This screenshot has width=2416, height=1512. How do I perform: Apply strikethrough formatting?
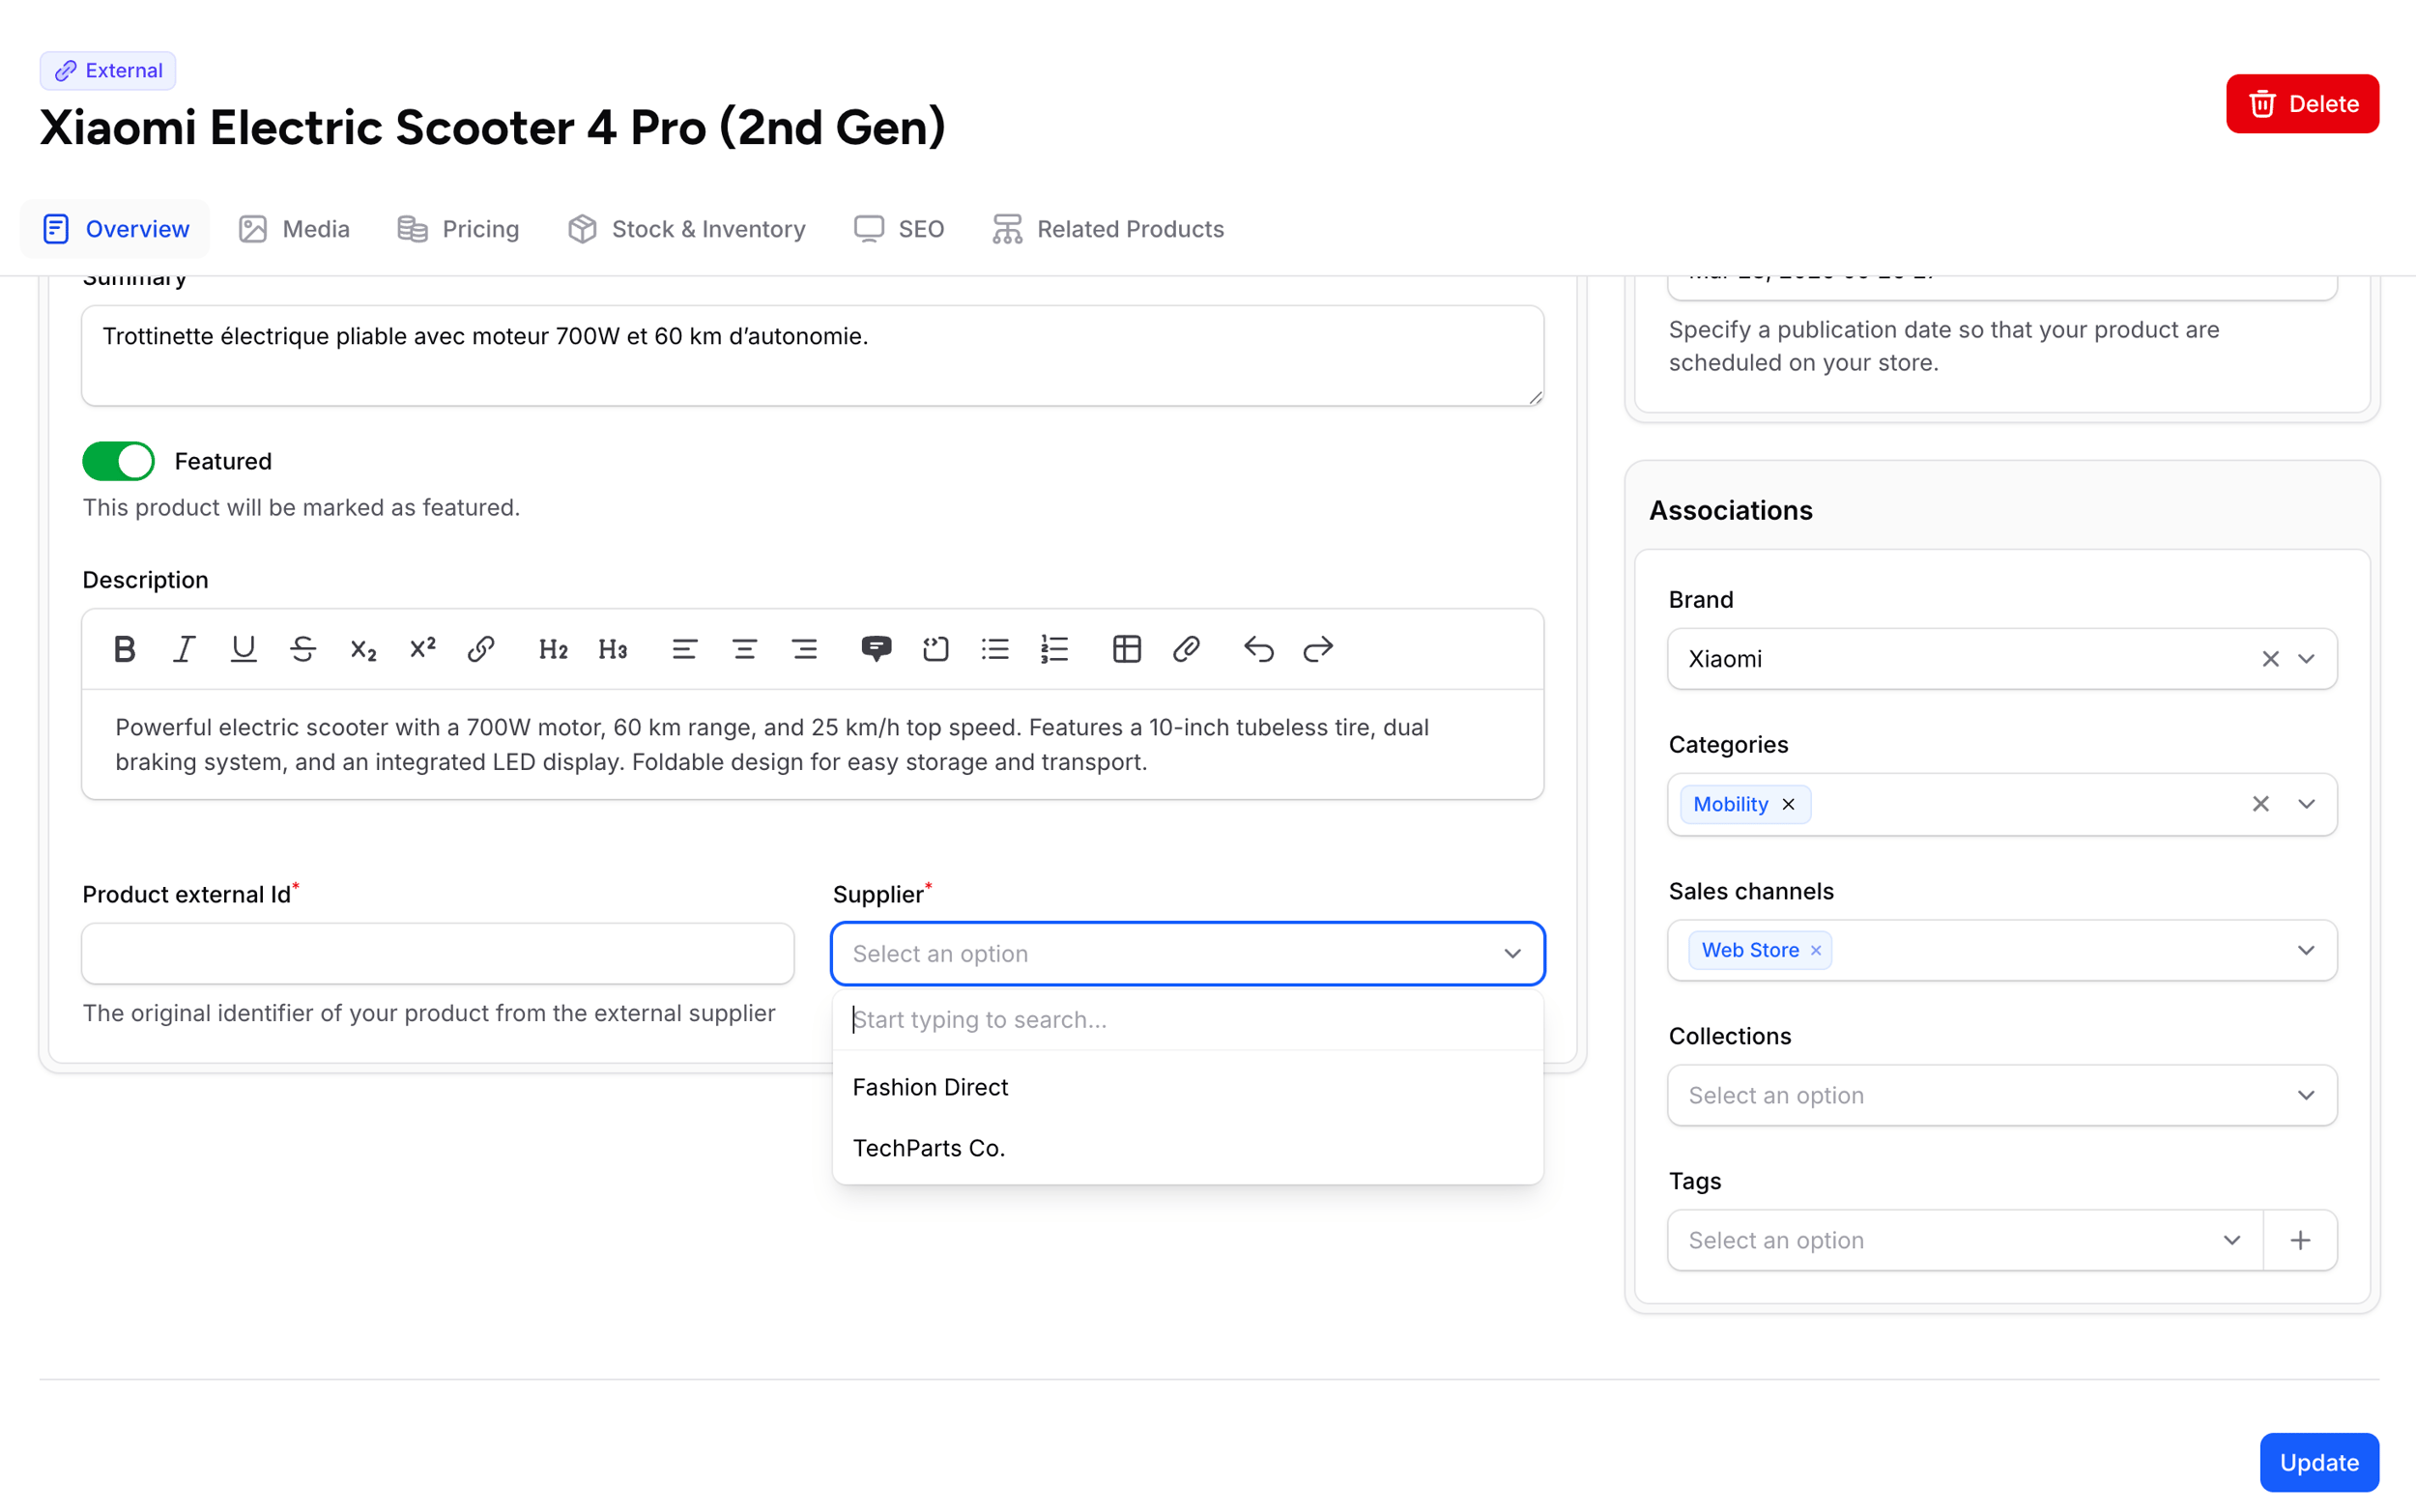pos(303,649)
